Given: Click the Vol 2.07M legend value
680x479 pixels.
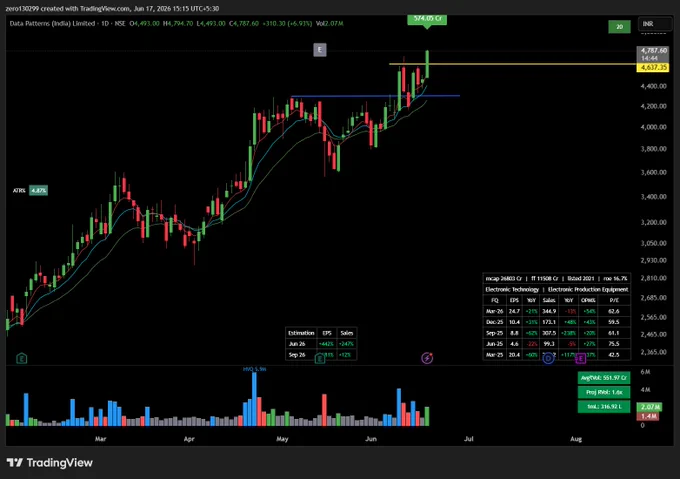Looking at the screenshot, I should (x=330, y=23).
